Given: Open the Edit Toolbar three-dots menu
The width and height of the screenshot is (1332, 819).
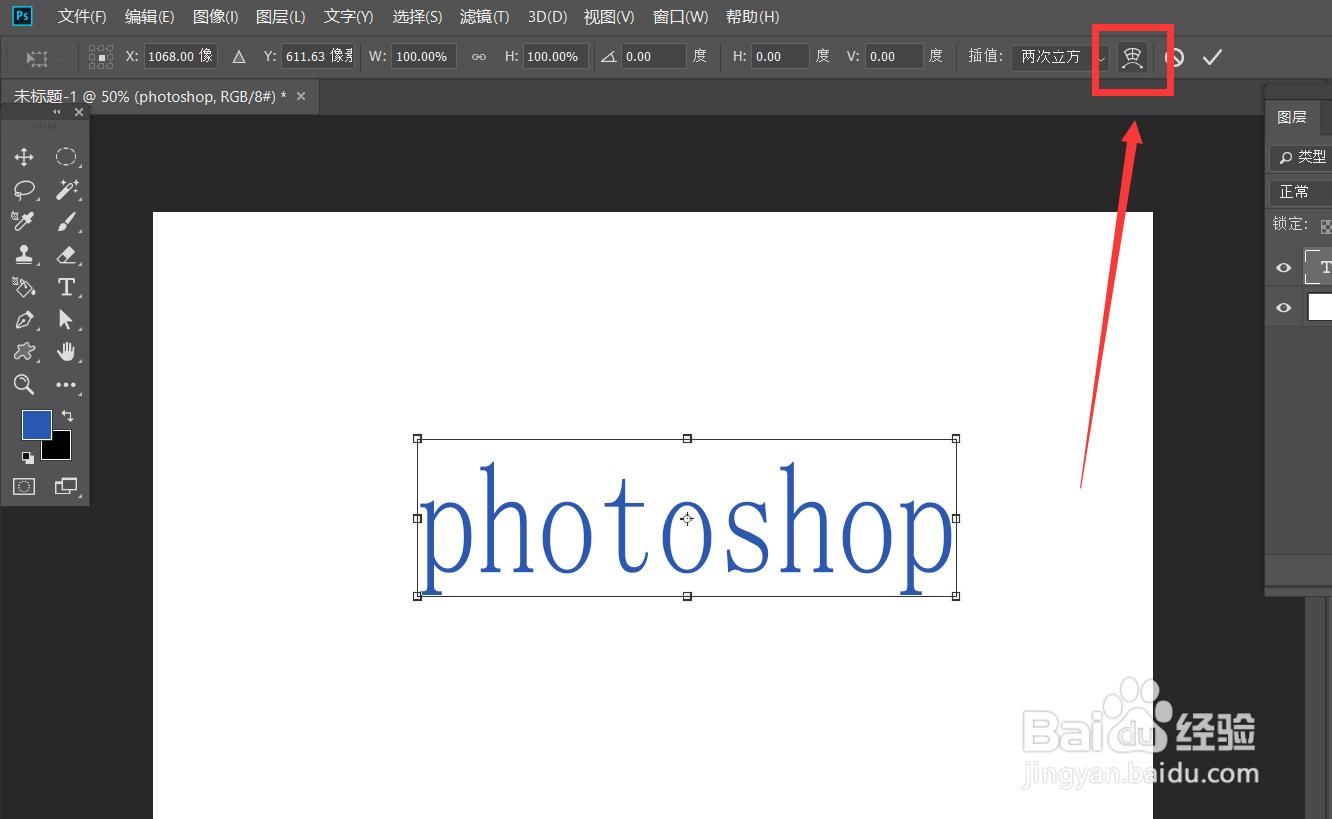Looking at the screenshot, I should pyautogui.click(x=66, y=384).
